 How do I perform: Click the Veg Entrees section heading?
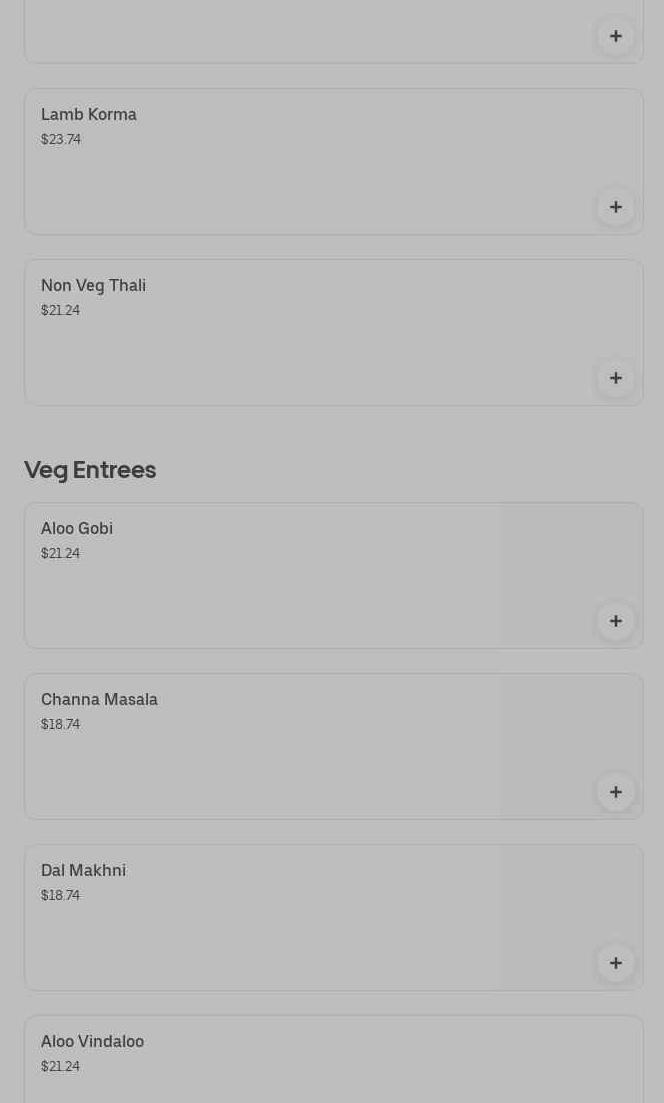click(x=90, y=469)
